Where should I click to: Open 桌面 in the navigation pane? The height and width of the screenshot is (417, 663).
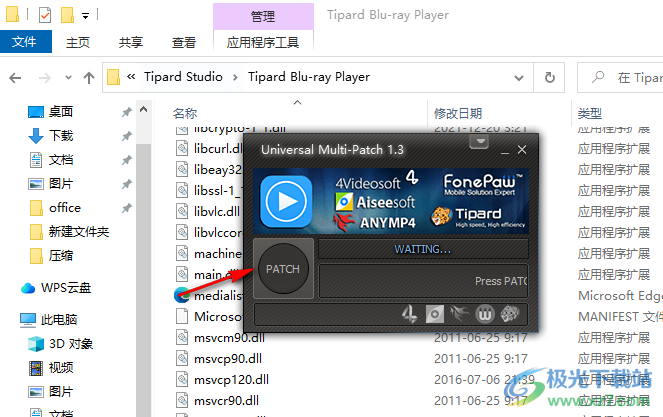click(x=61, y=112)
